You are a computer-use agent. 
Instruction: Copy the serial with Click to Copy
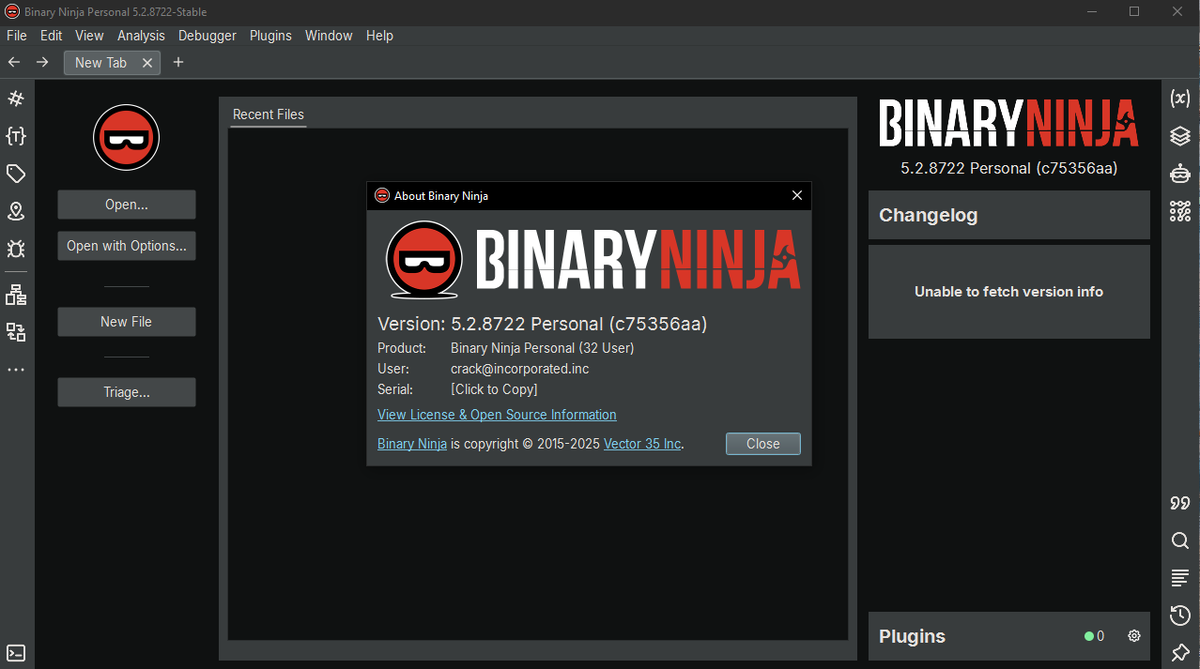[494, 389]
